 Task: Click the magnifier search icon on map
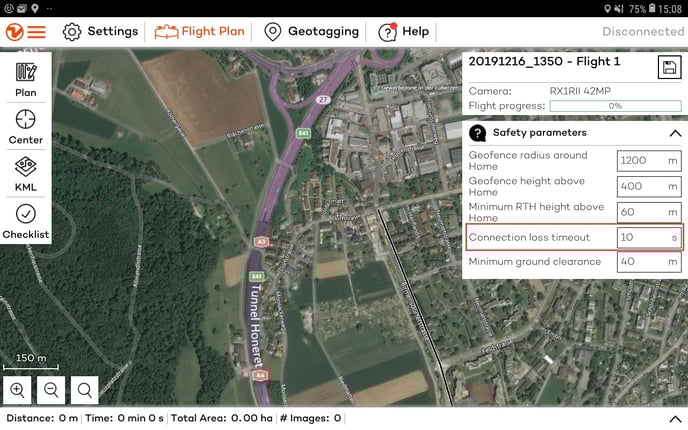pos(86,390)
